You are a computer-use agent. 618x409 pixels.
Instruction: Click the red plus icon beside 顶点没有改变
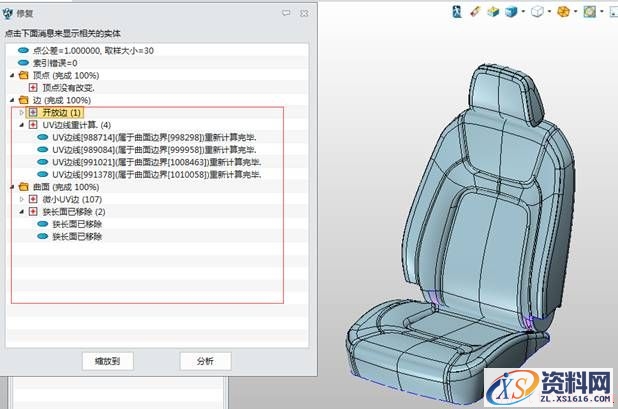pyautogui.click(x=33, y=87)
